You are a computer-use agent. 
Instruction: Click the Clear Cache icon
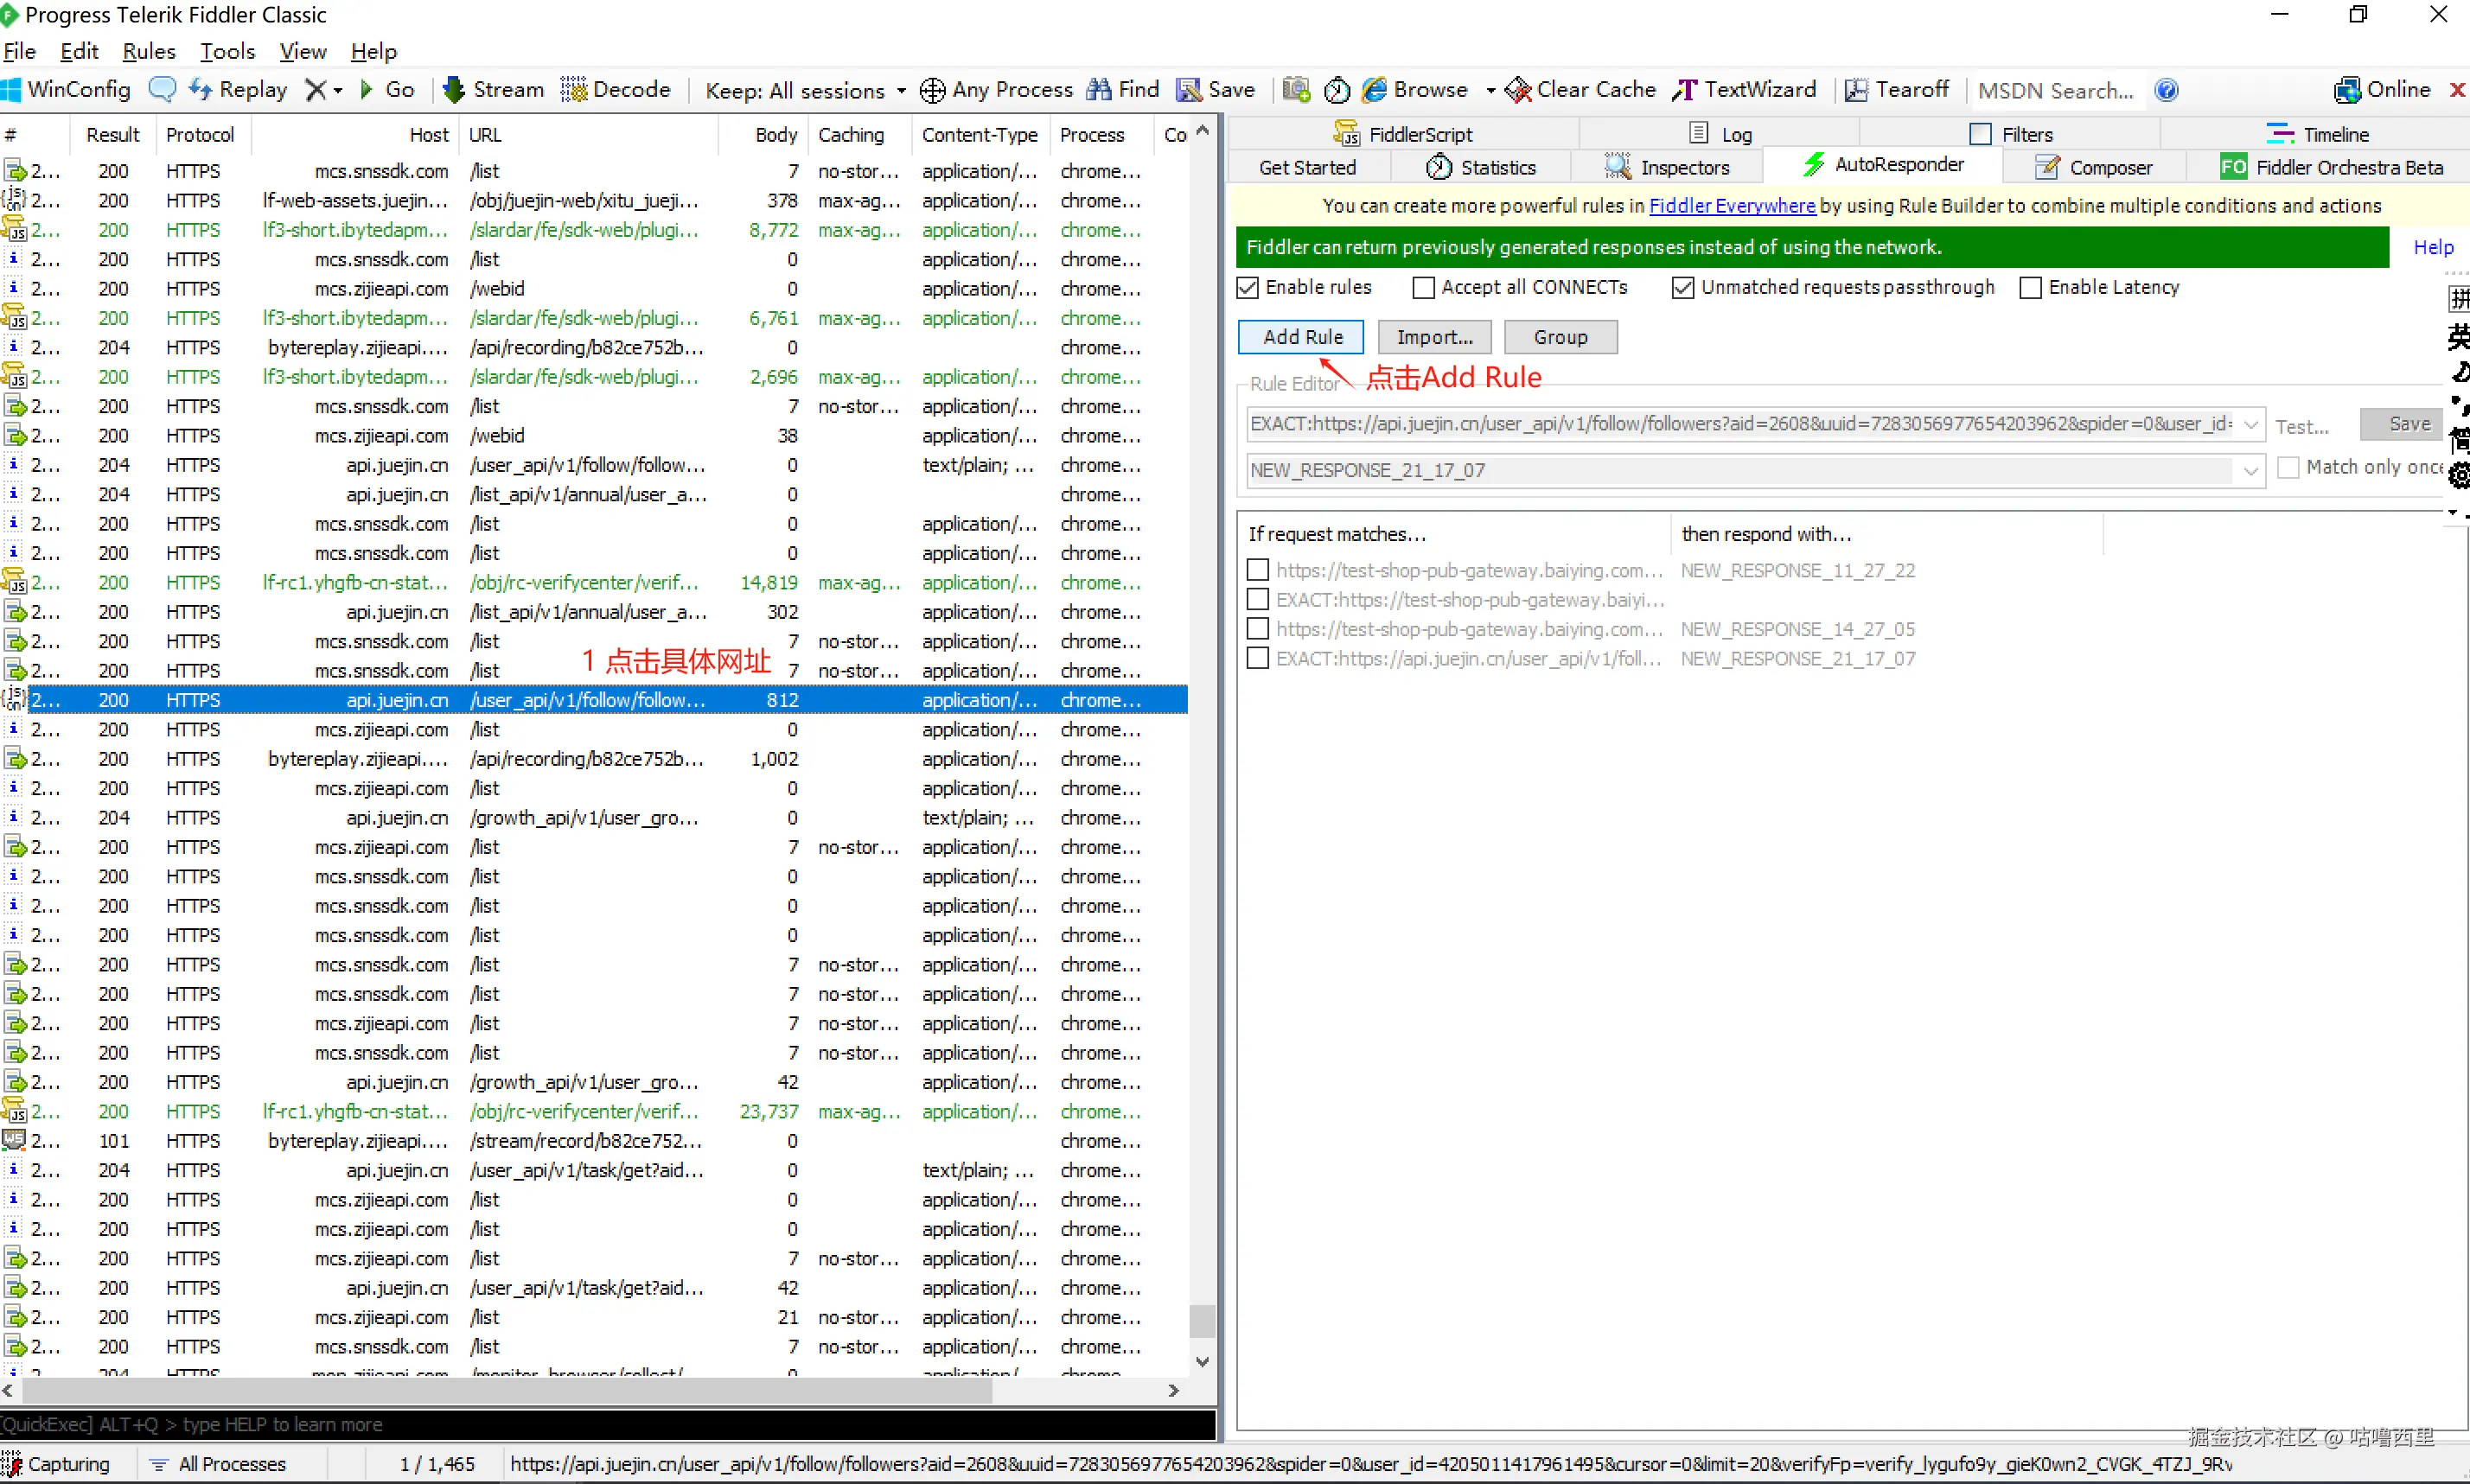pyautogui.click(x=1518, y=90)
